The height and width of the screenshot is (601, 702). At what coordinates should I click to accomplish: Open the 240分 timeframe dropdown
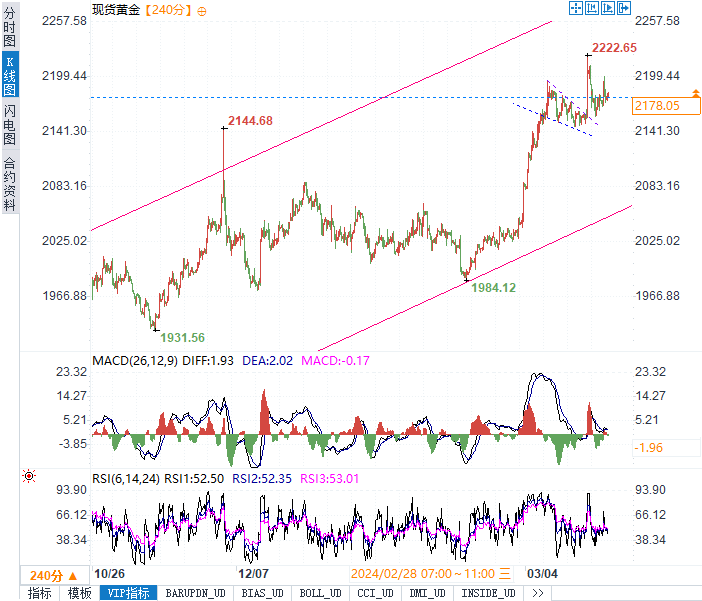54,575
